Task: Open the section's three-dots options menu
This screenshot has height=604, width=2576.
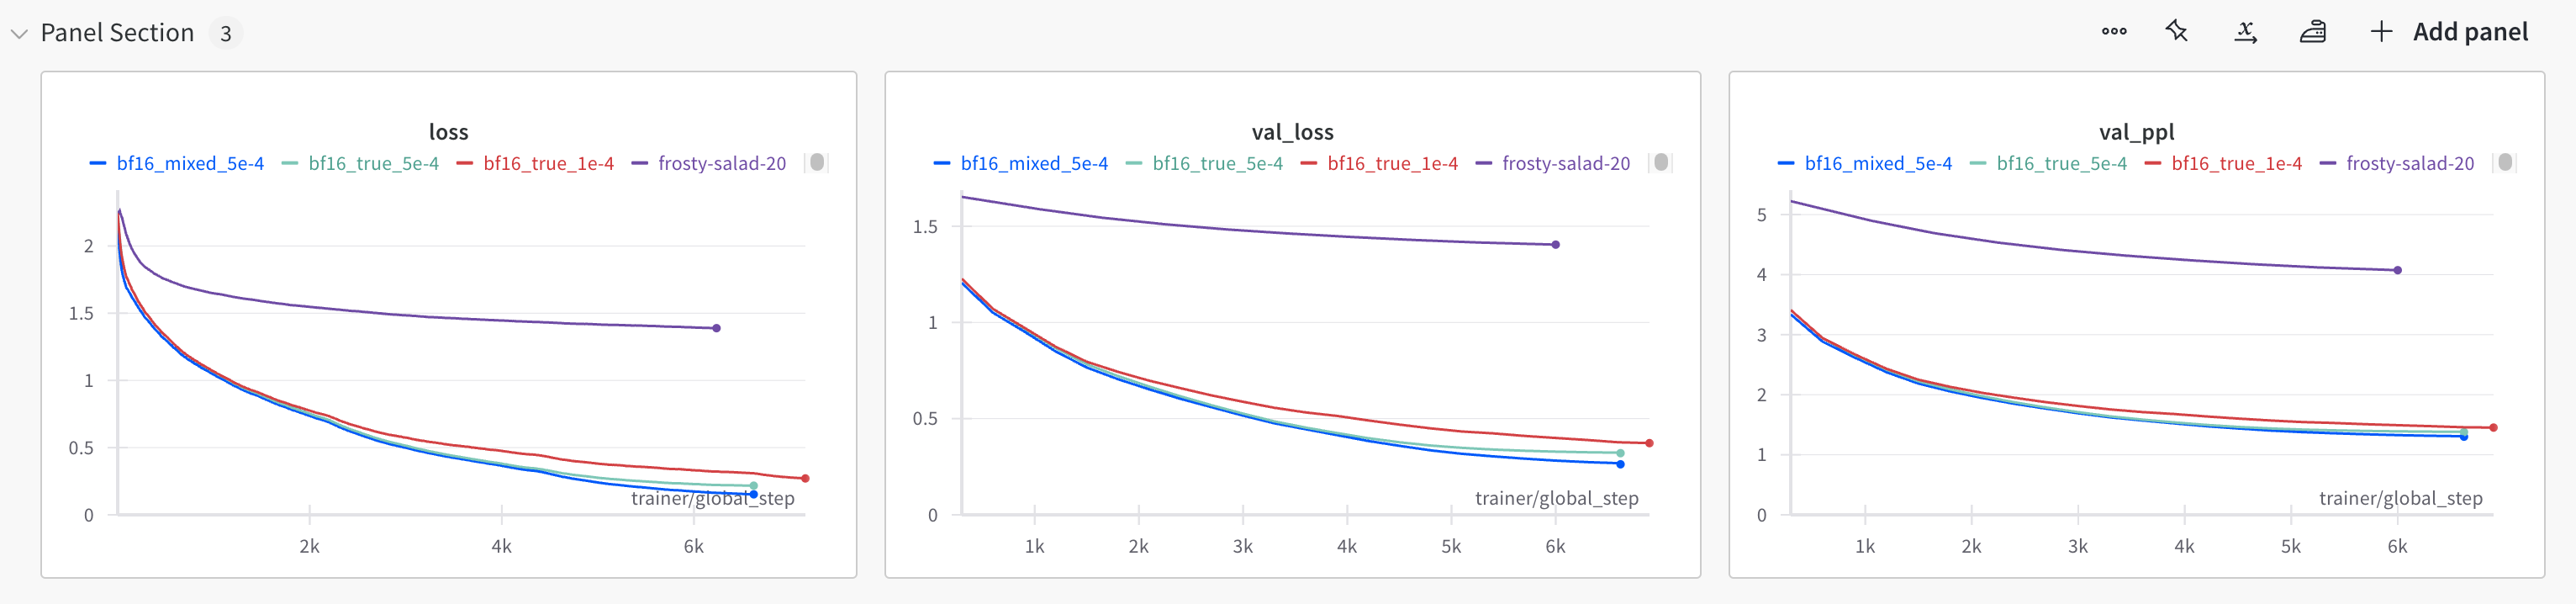Action: [2114, 32]
